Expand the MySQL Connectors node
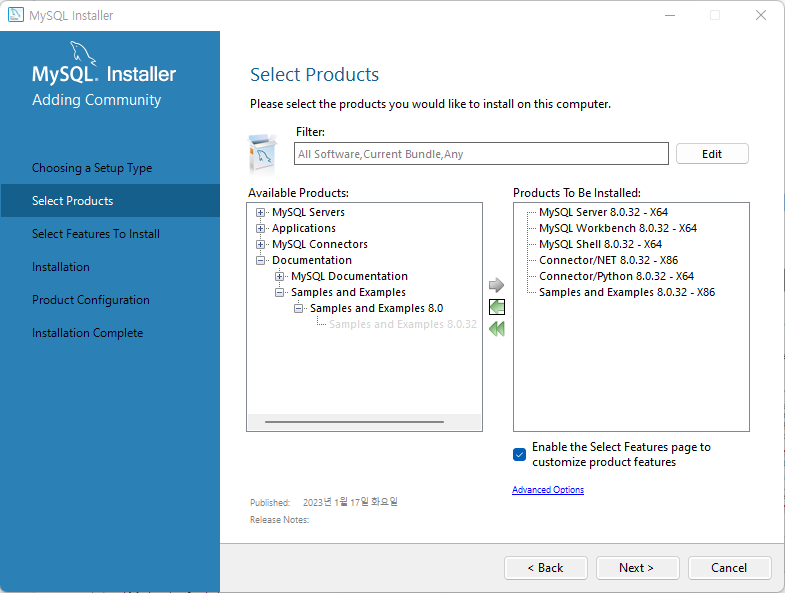This screenshot has height=593, width=785. 260,244
